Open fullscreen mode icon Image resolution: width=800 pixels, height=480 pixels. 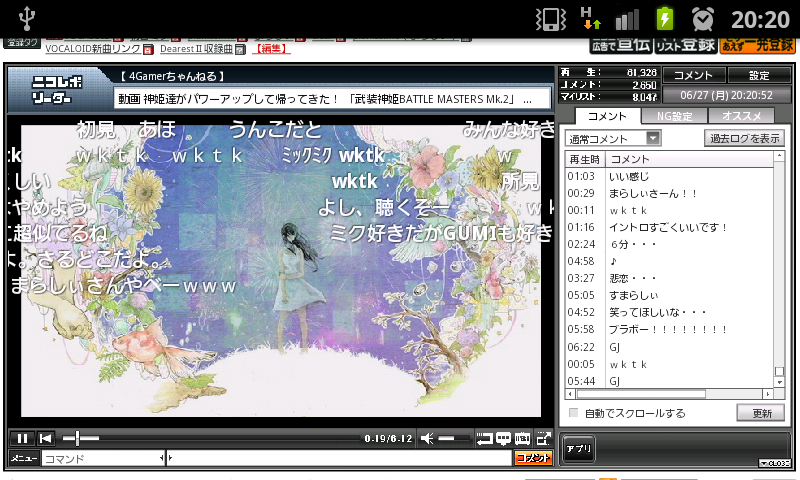[543, 438]
